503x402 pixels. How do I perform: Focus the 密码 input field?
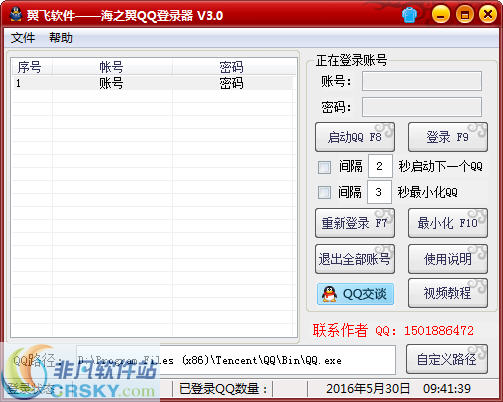point(422,107)
